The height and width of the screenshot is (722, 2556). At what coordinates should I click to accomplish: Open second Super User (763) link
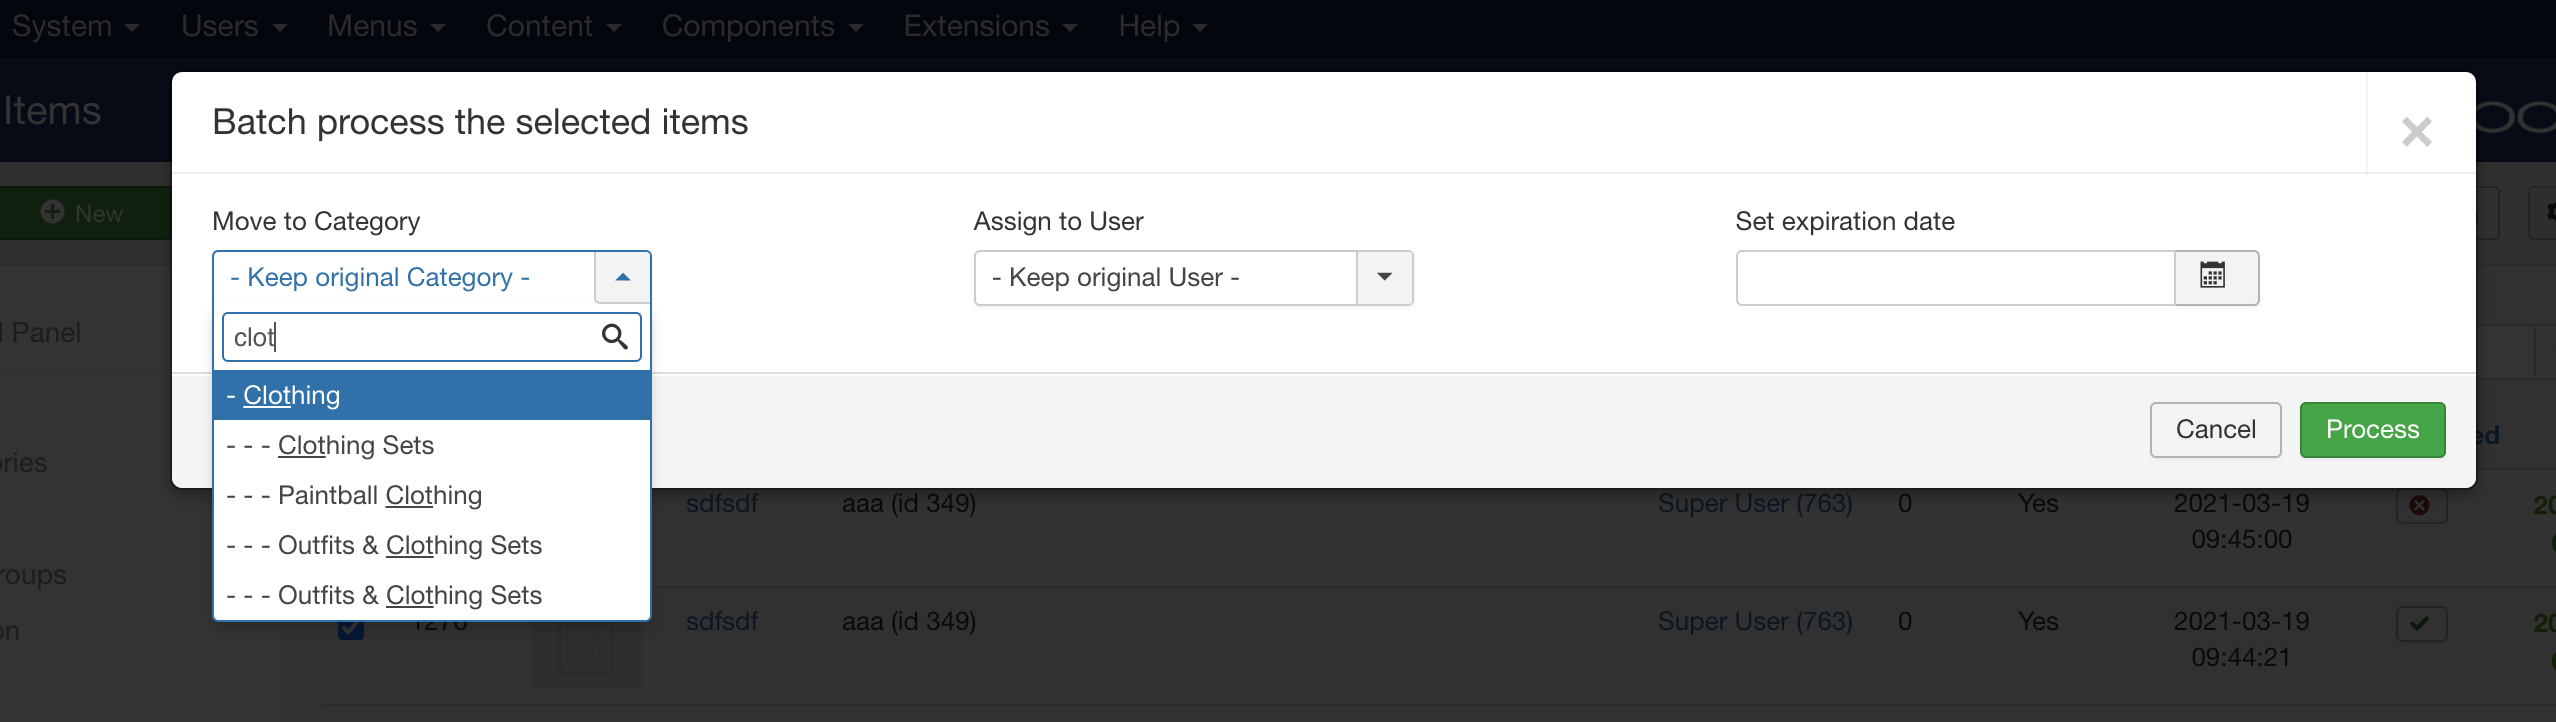click(x=1755, y=621)
